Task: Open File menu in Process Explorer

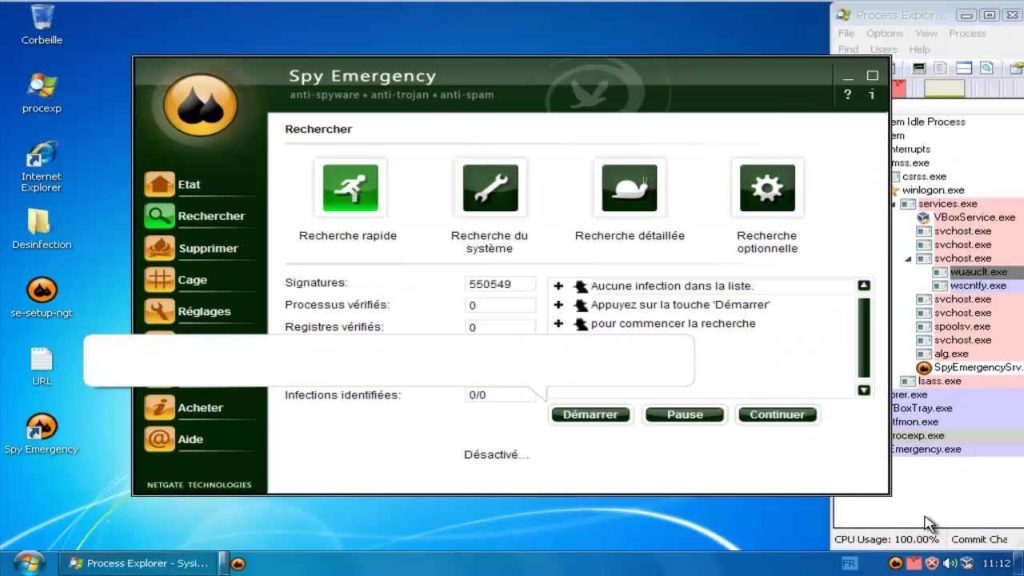Action: click(x=846, y=33)
